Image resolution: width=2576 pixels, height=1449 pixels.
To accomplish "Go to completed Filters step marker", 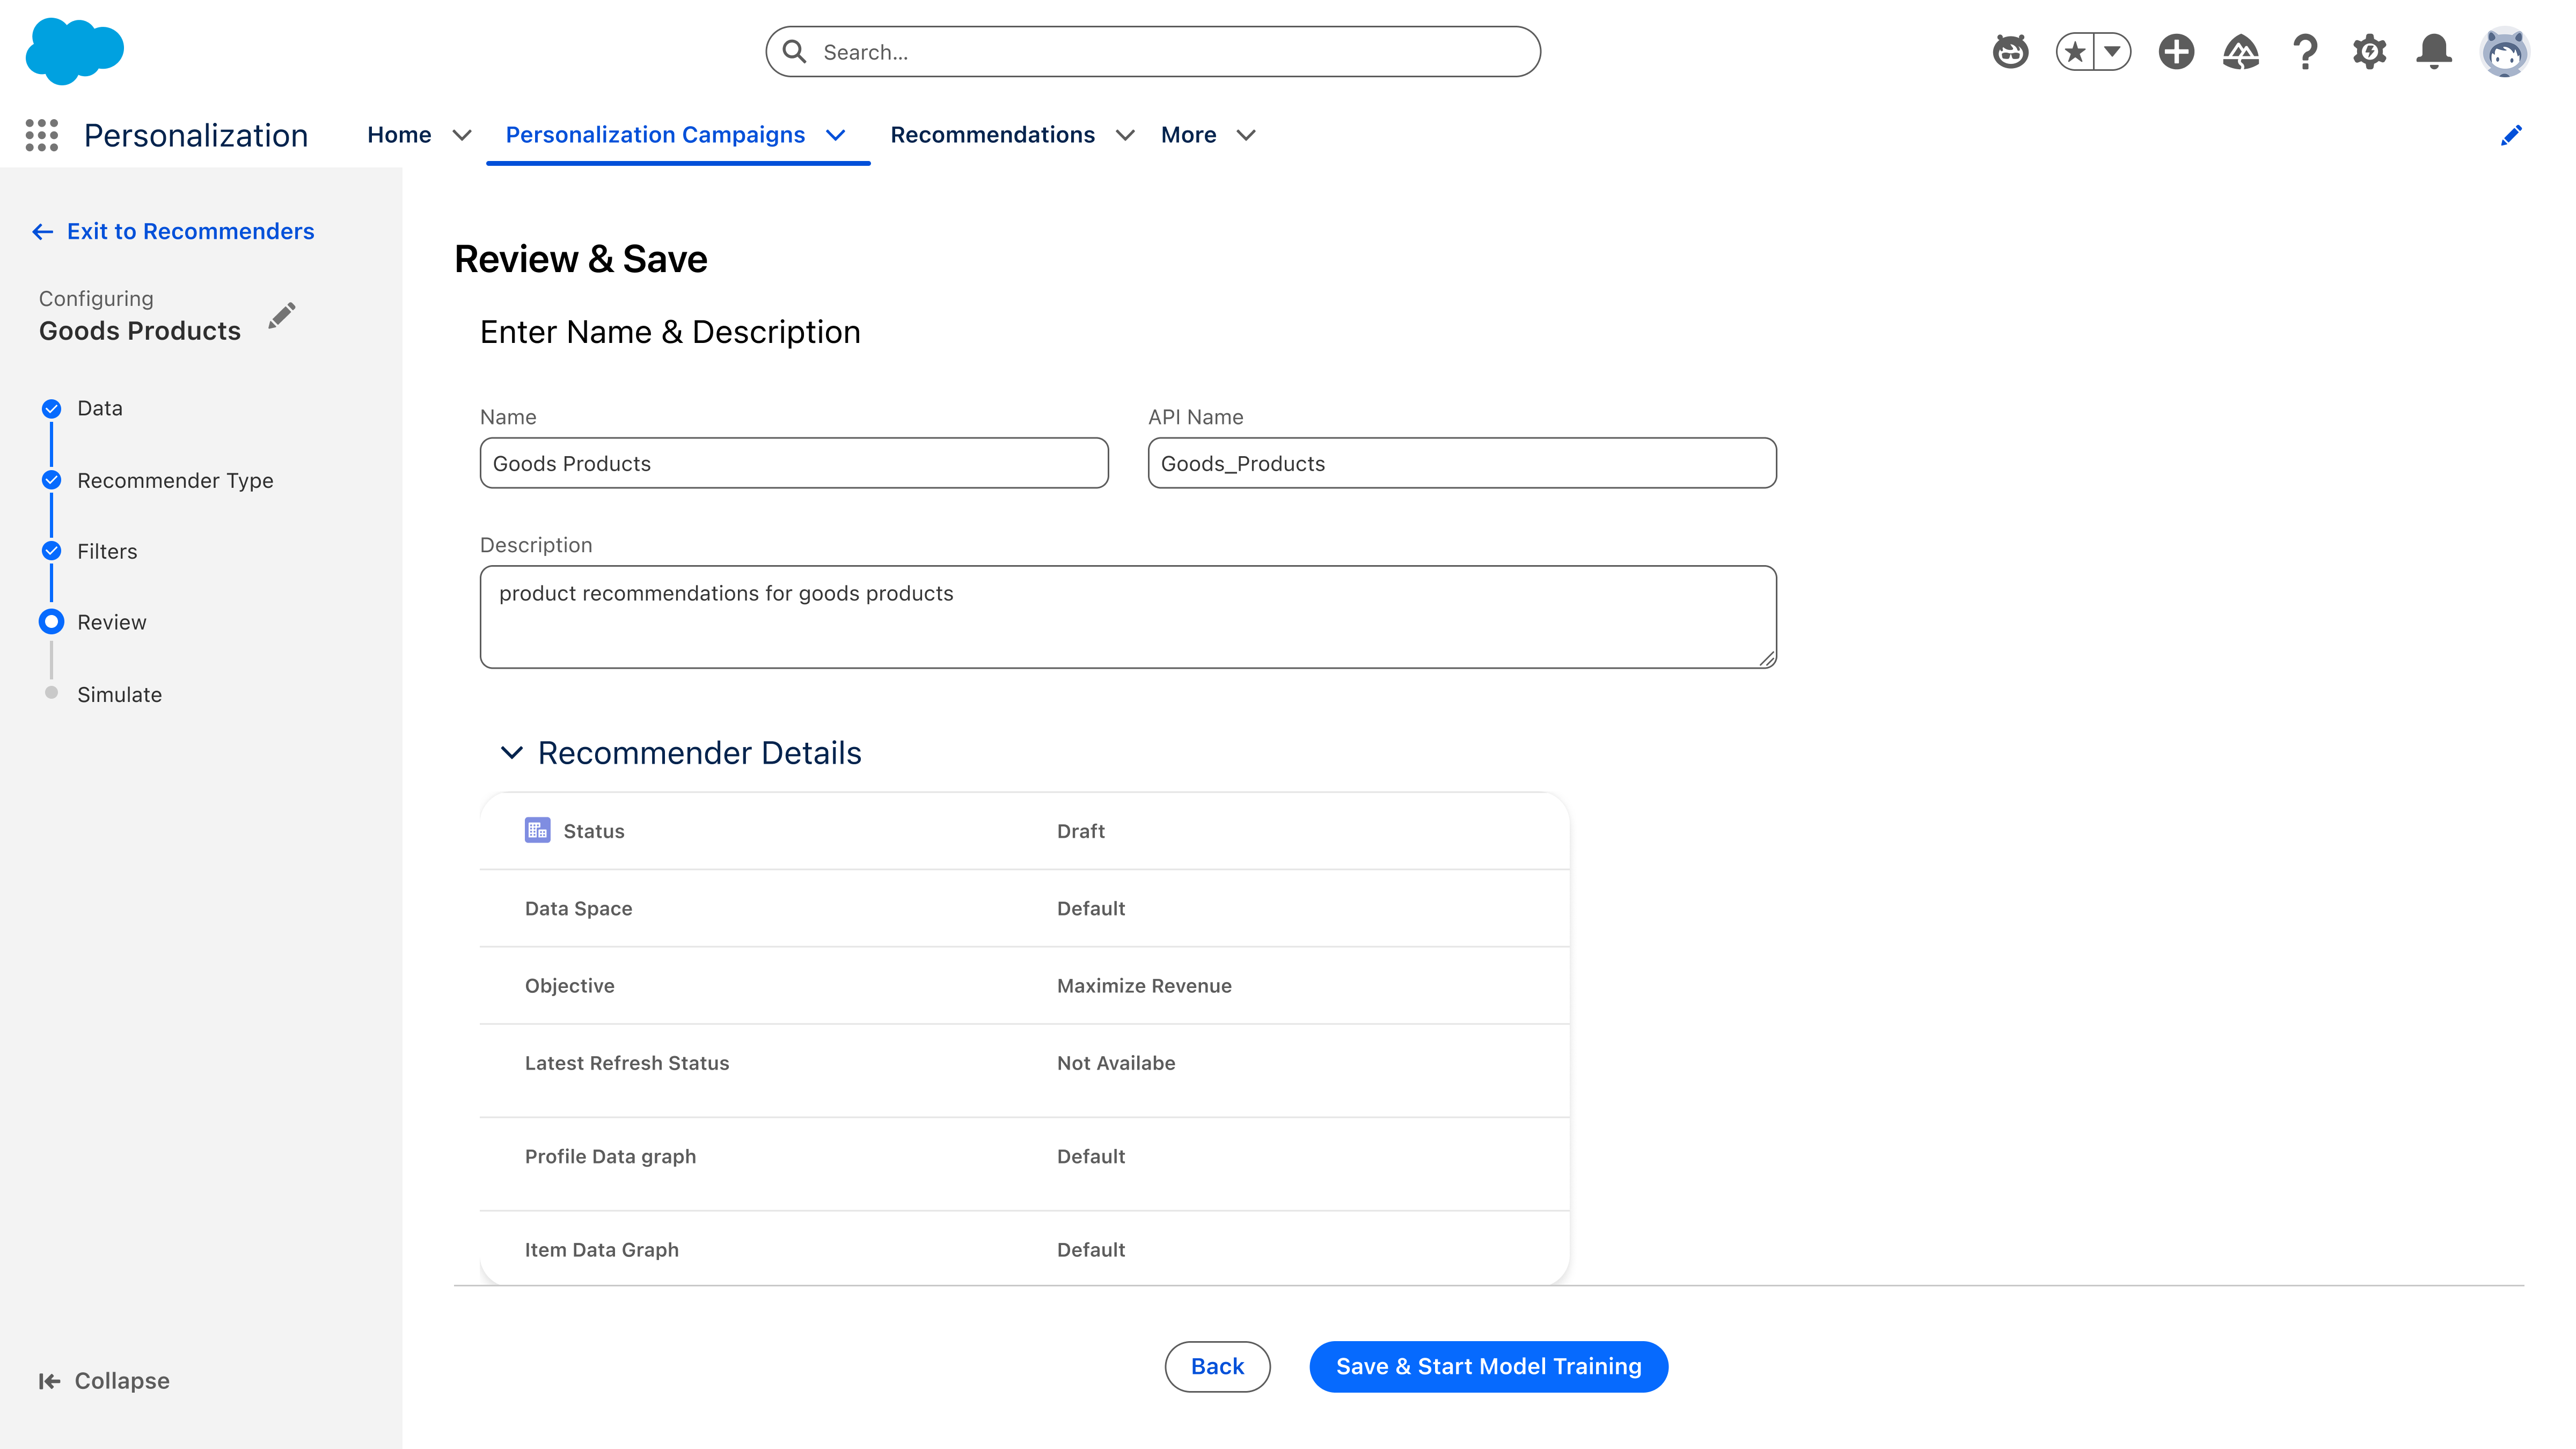I will tap(51, 551).
